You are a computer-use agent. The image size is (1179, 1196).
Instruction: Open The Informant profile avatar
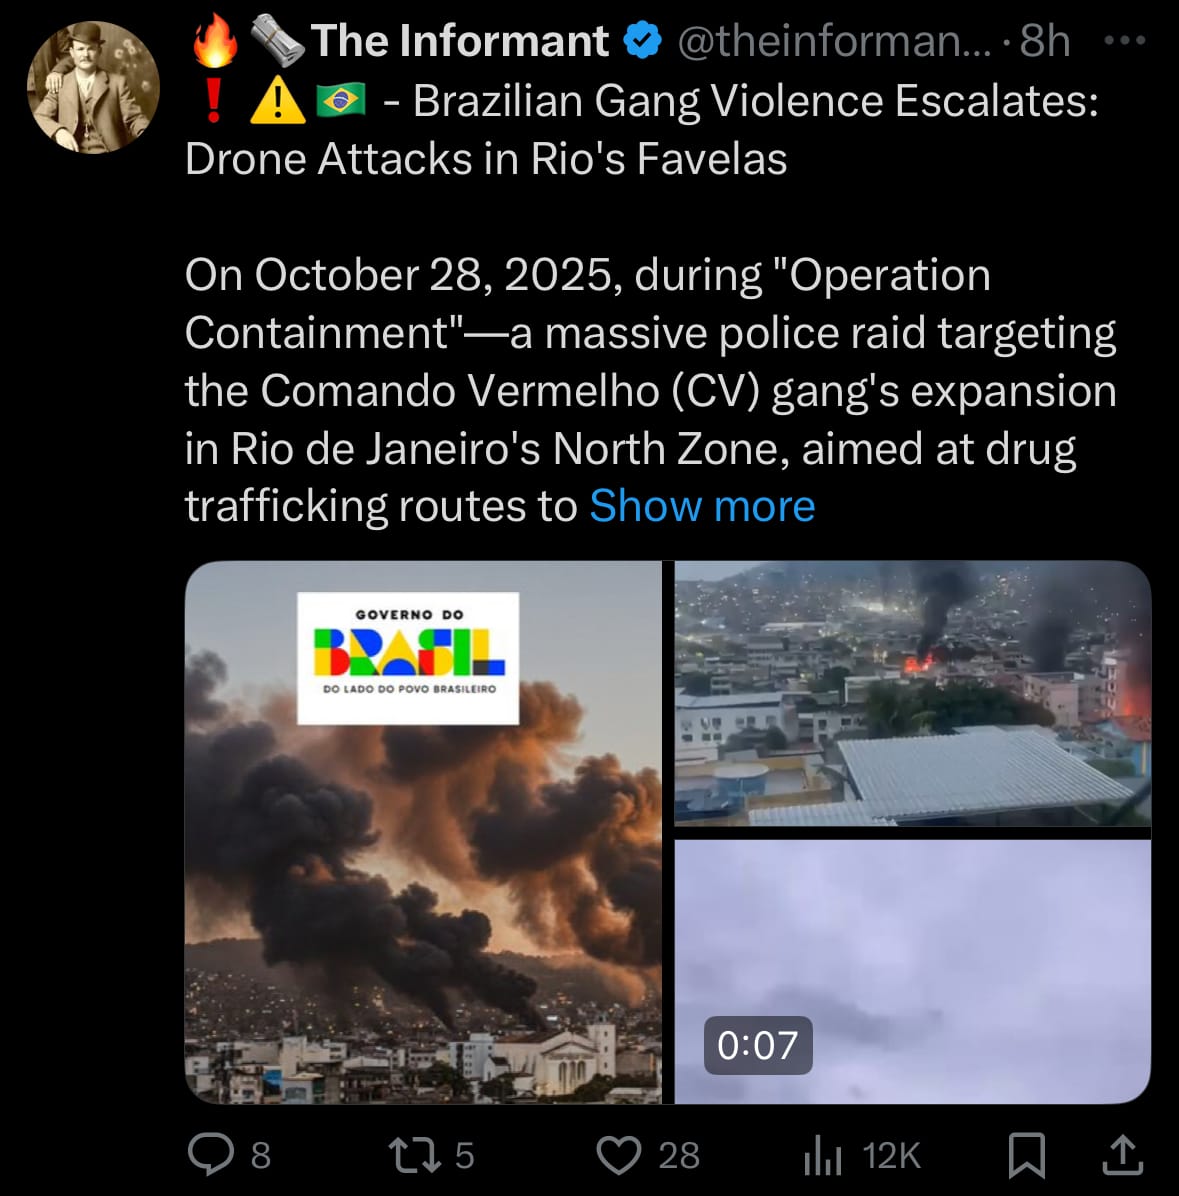coord(93,87)
